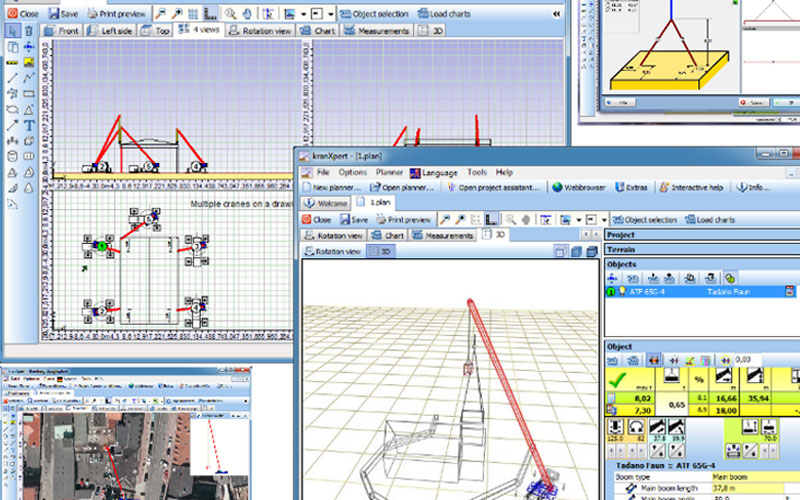Select the Text tool in left palette

click(x=29, y=124)
